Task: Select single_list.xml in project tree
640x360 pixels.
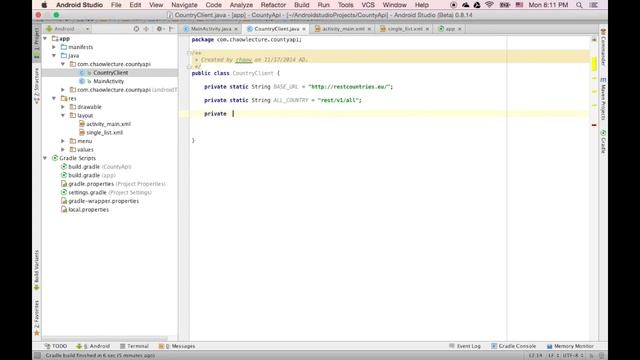Action: click(104, 133)
